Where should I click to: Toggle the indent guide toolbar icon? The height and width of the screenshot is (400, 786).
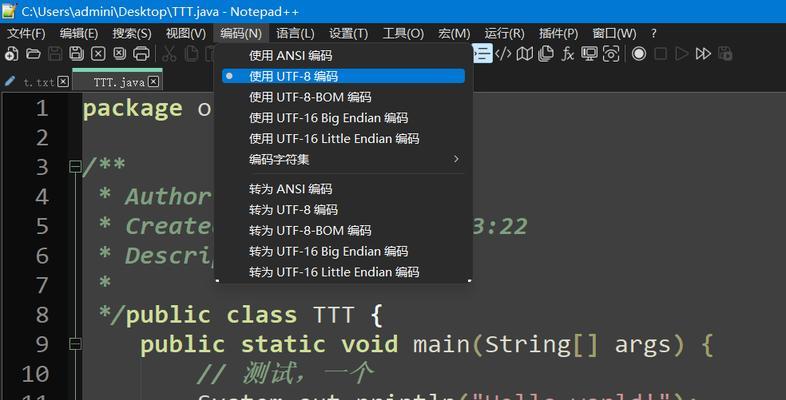[482, 54]
